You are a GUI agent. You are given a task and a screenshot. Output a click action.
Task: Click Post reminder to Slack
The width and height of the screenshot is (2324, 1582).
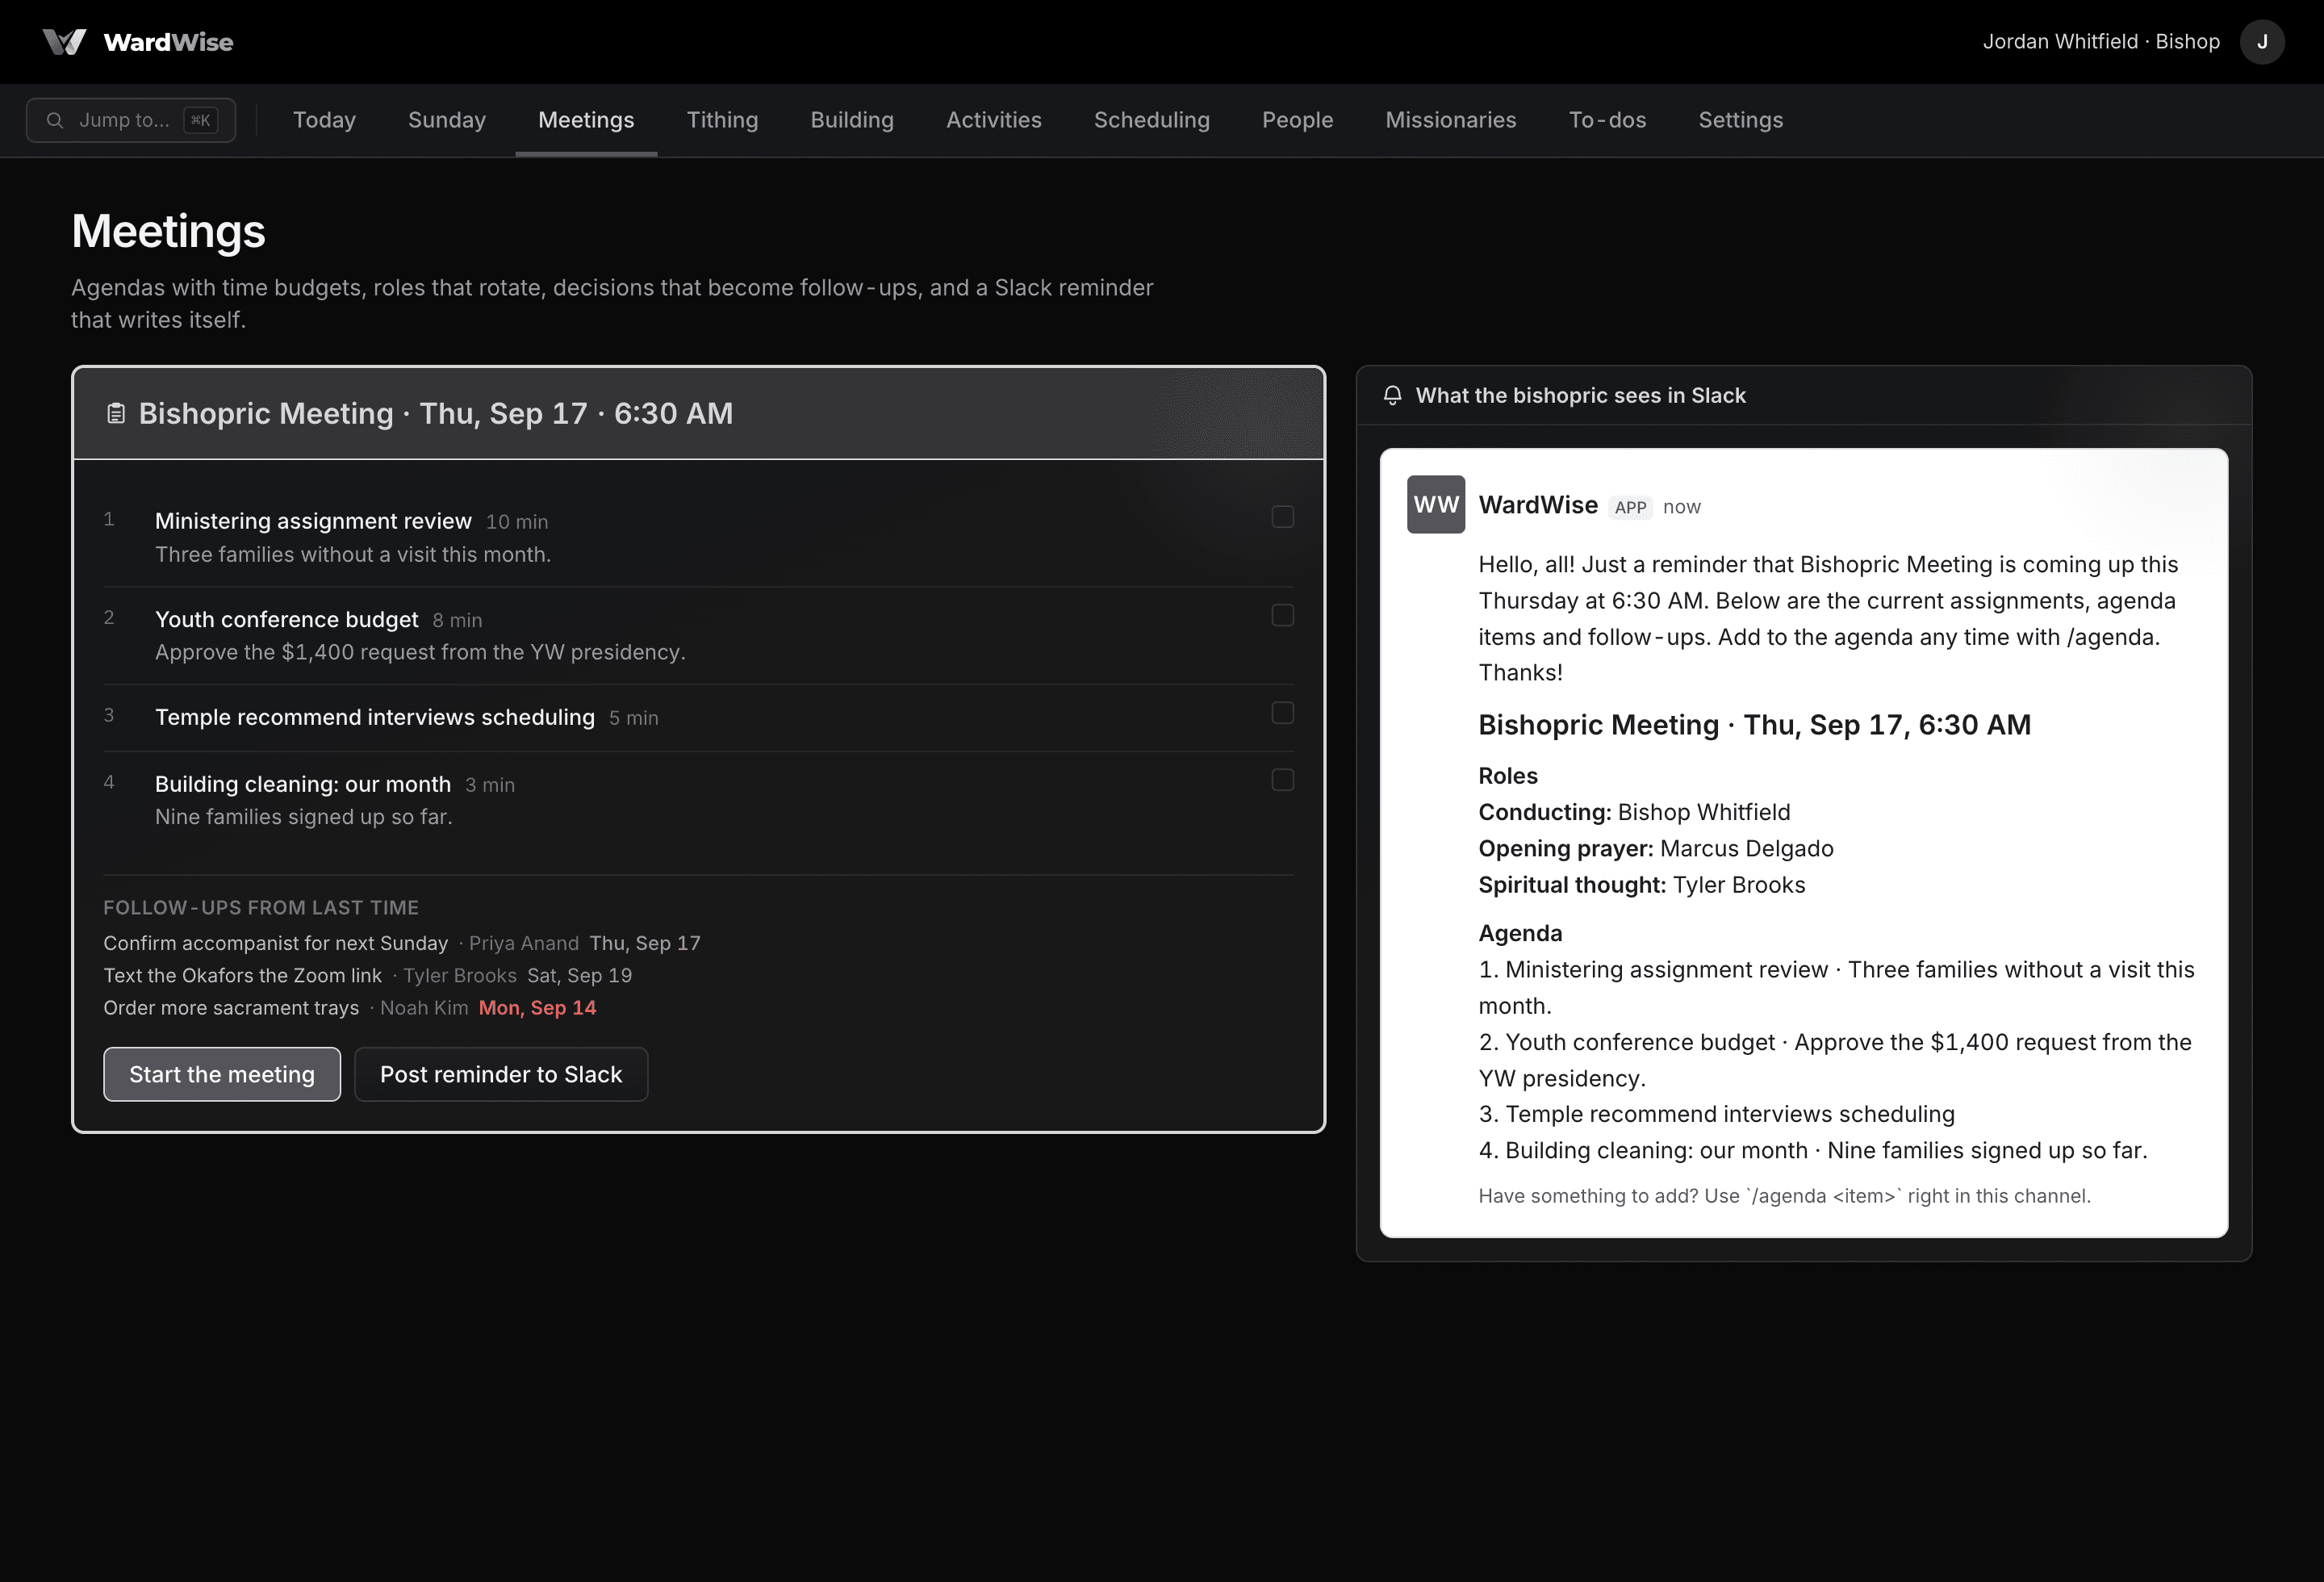[x=501, y=1074]
